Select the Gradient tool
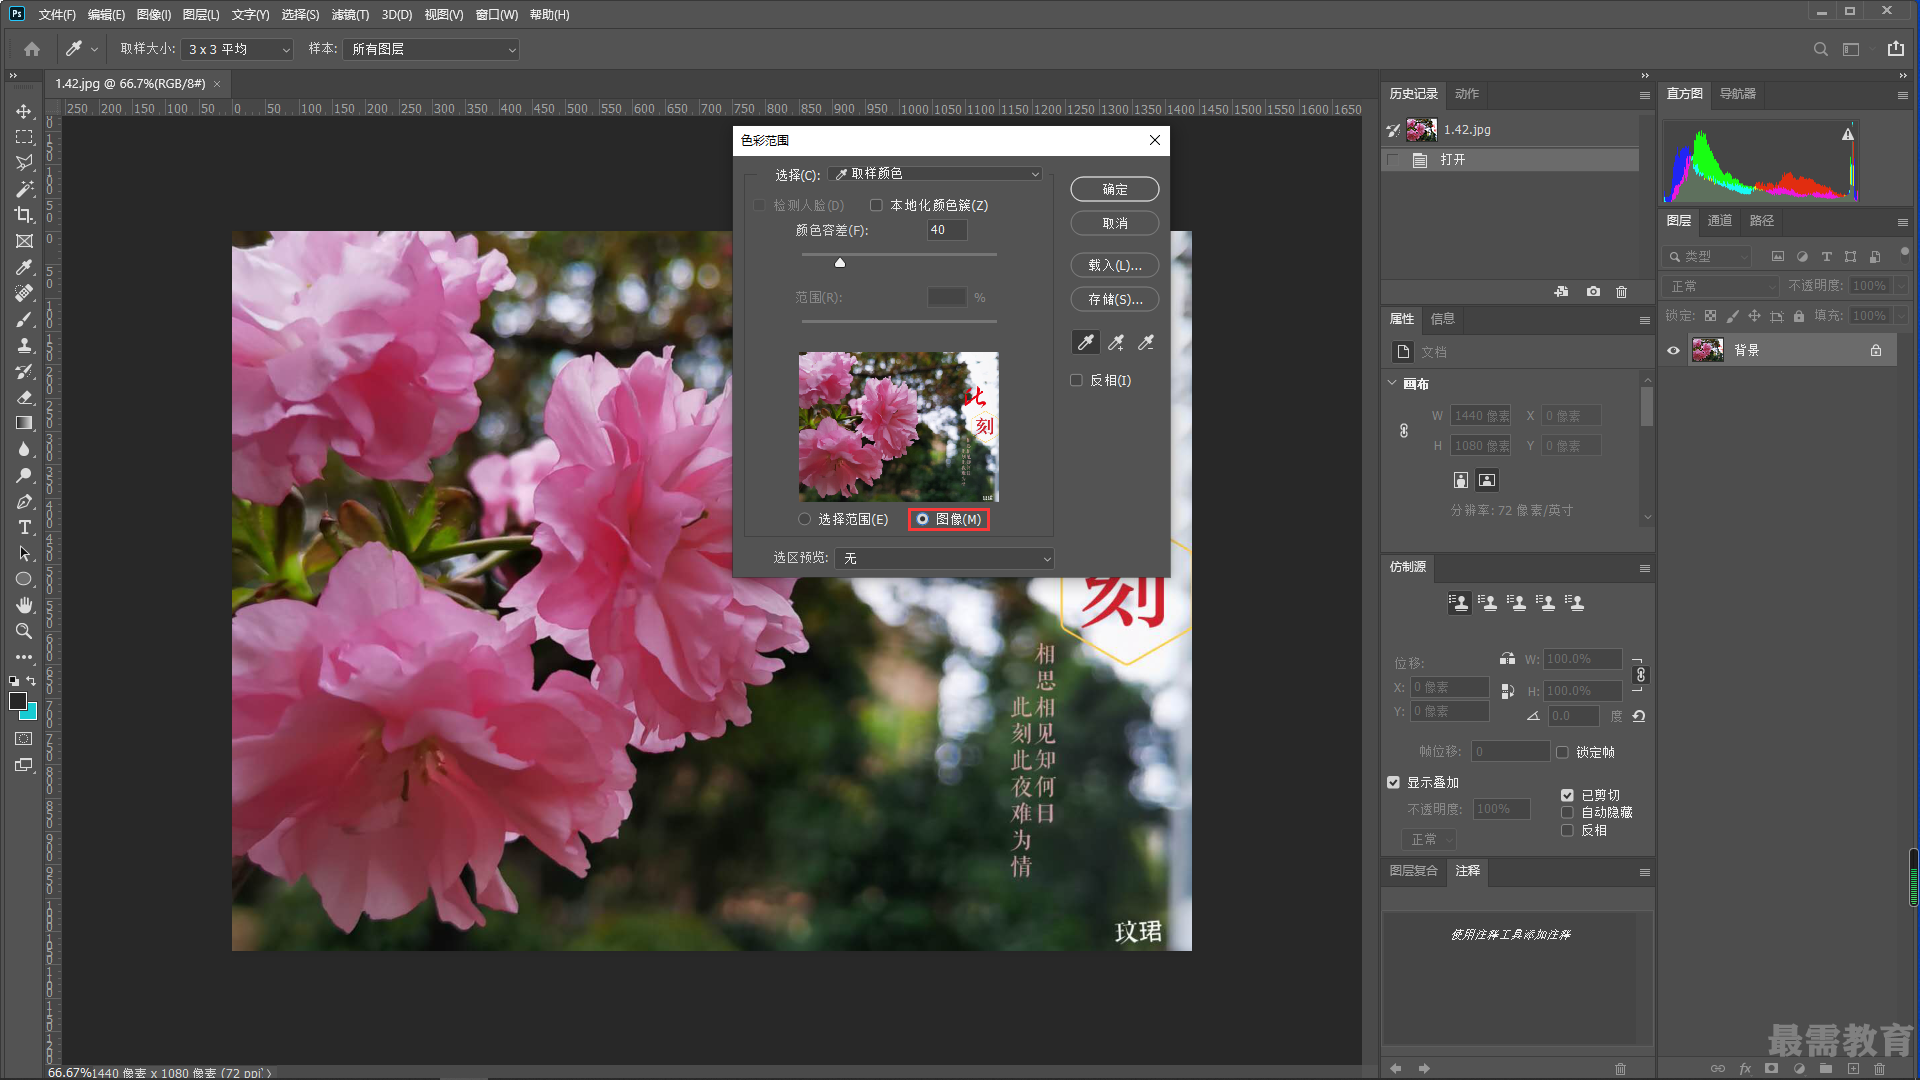This screenshot has height=1080, width=1920. tap(24, 423)
